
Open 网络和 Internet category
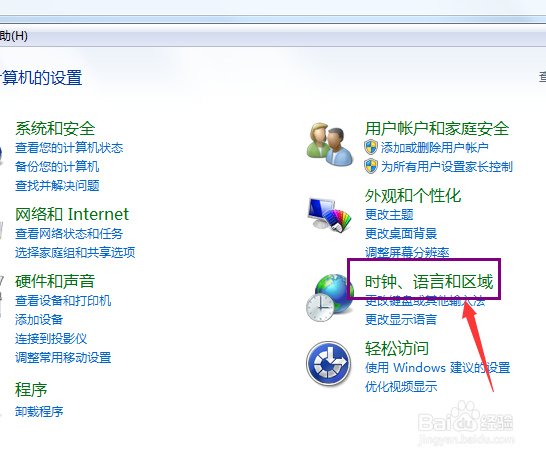(x=72, y=214)
